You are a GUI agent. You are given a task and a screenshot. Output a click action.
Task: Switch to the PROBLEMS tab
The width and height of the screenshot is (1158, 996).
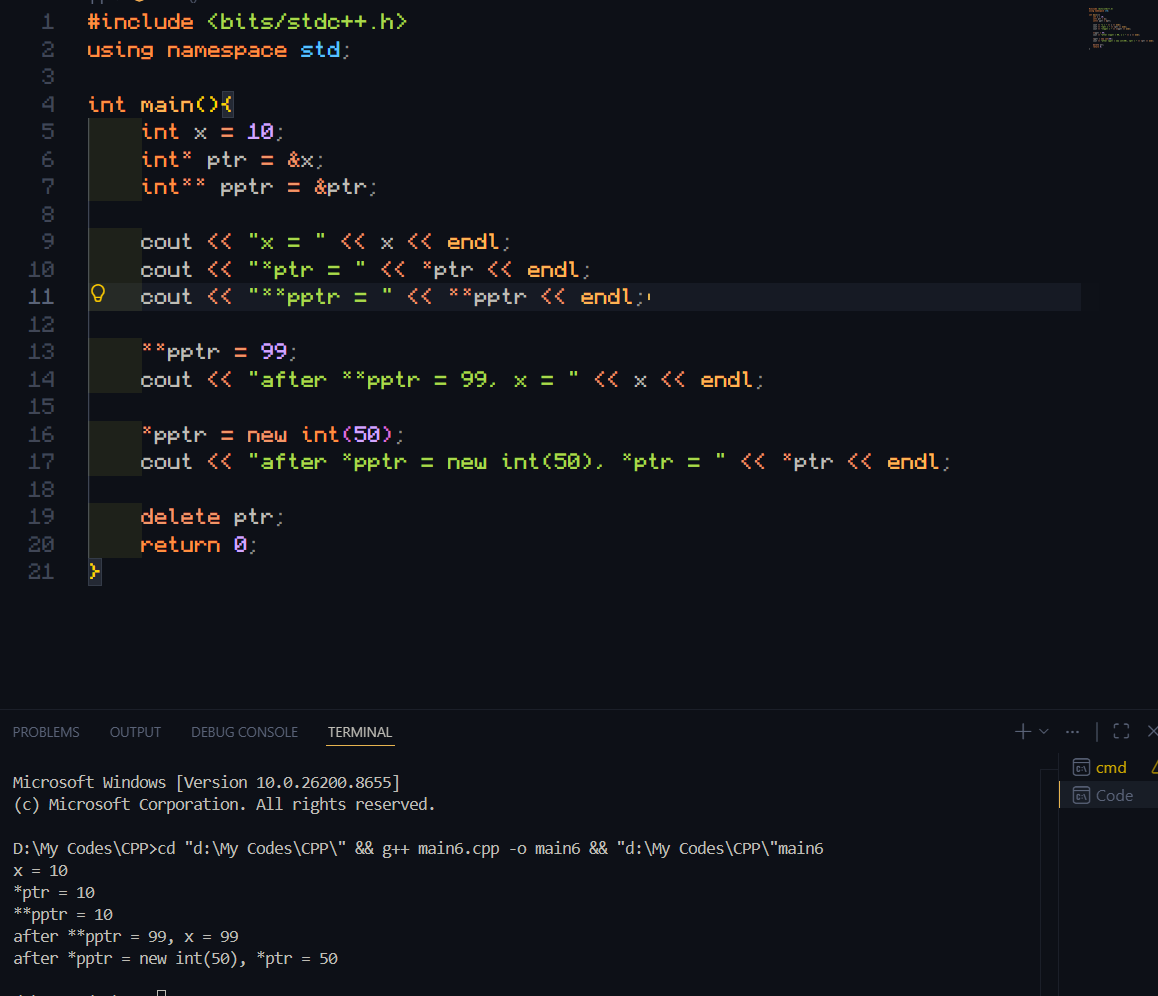(x=46, y=732)
